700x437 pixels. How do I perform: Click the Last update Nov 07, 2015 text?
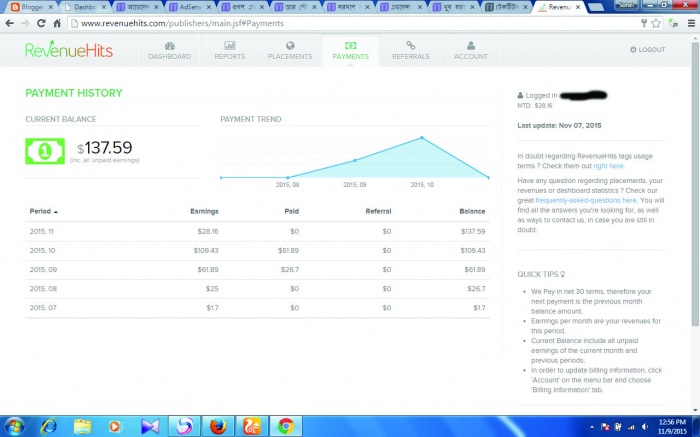pyautogui.click(x=559, y=125)
